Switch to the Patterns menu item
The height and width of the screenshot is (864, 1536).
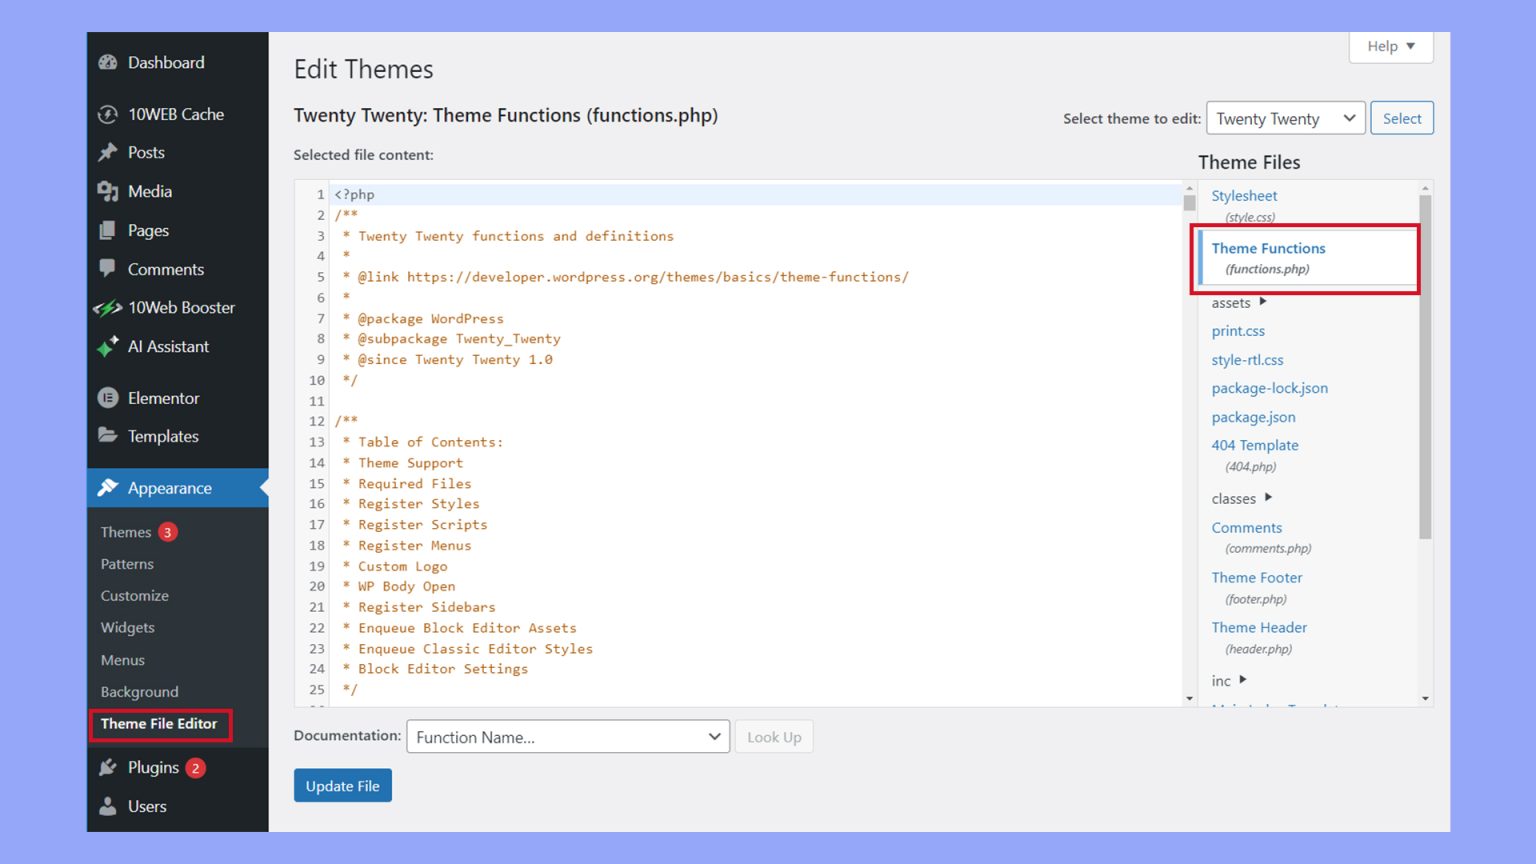(x=126, y=563)
